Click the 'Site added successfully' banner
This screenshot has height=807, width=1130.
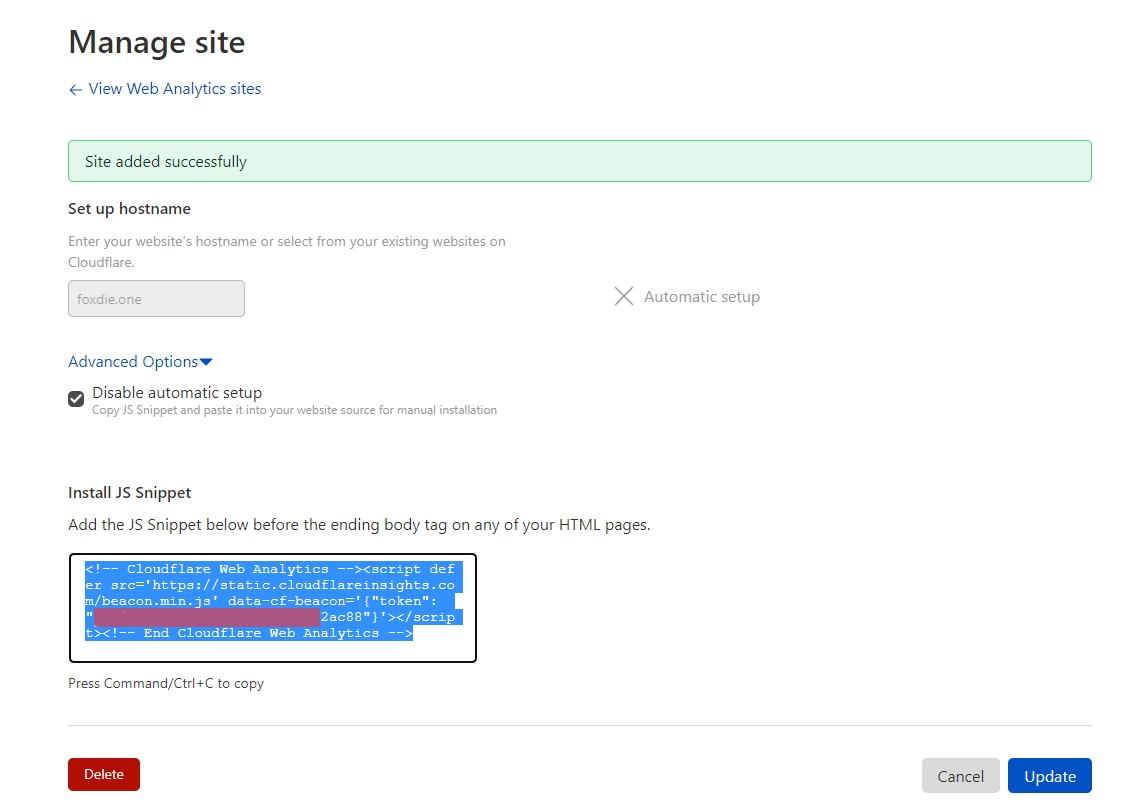tap(579, 161)
